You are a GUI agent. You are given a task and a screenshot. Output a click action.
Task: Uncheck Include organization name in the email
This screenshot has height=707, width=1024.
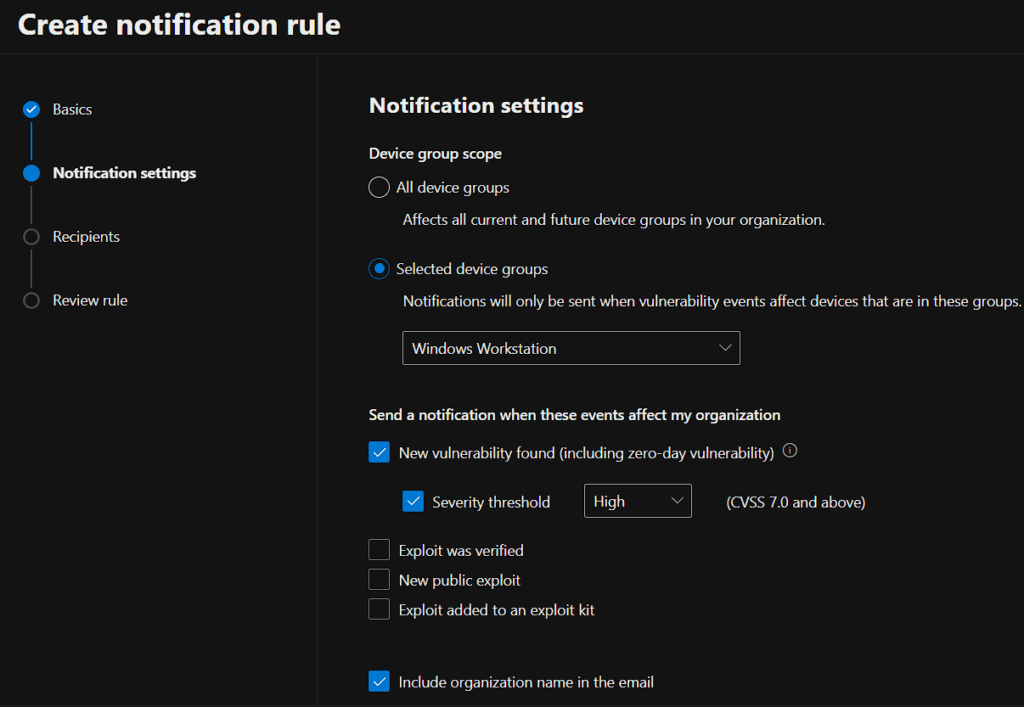coord(379,682)
